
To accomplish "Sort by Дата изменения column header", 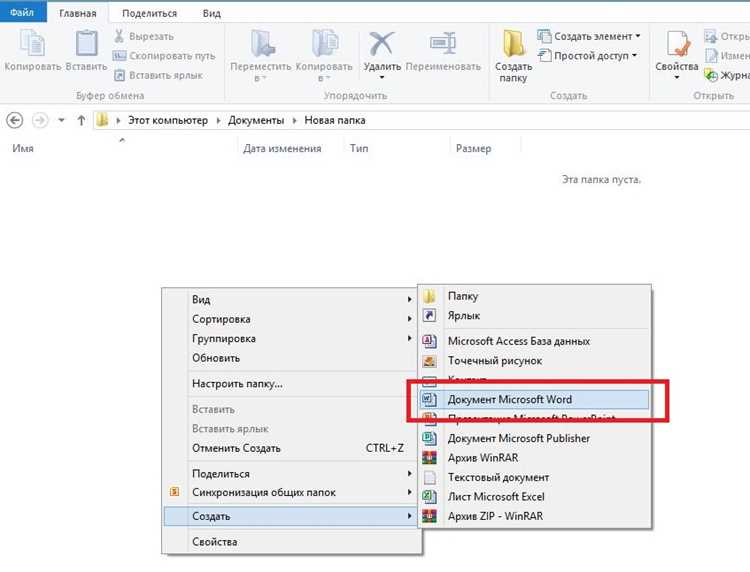I will pyautogui.click(x=282, y=148).
